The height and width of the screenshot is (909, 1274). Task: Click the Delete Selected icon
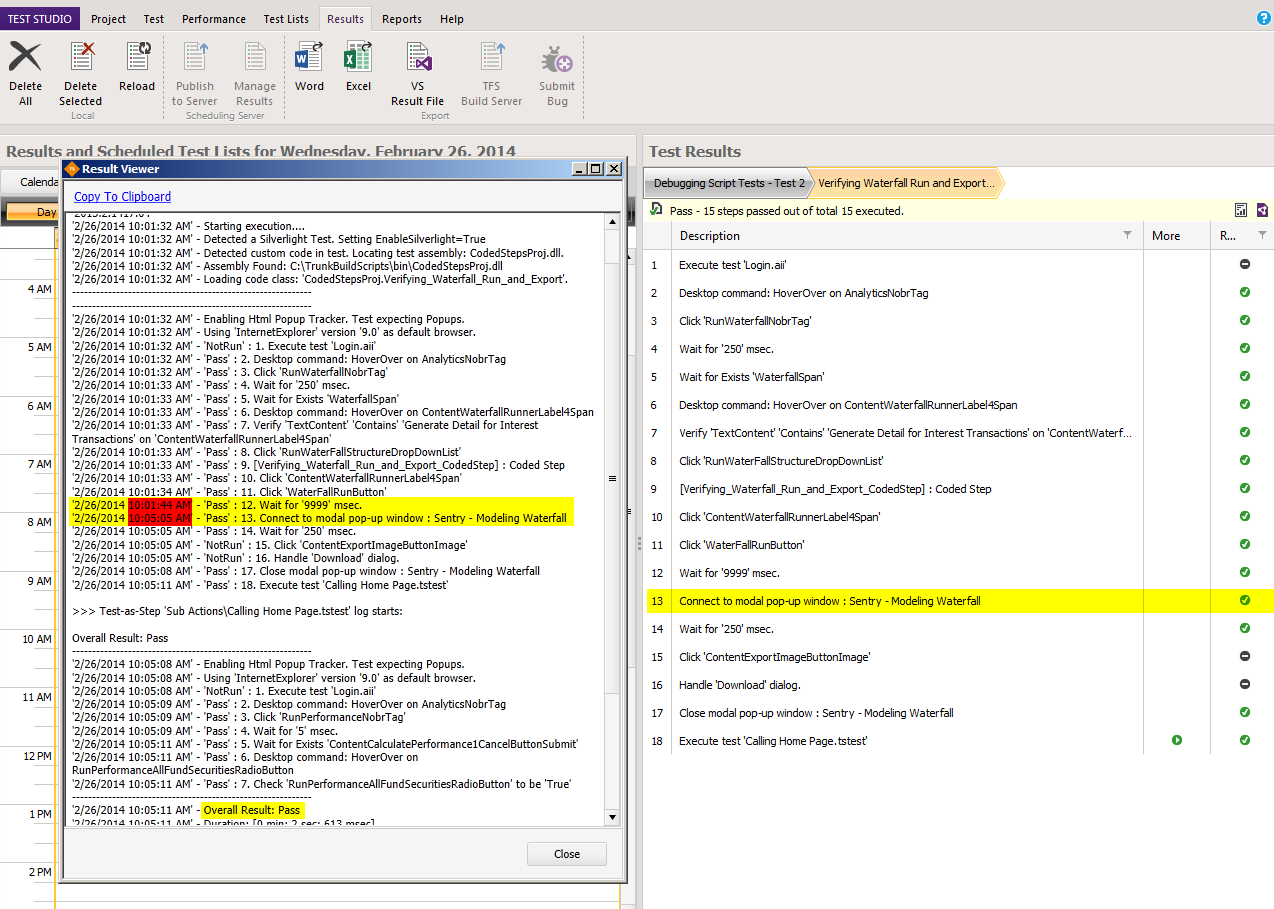(x=80, y=72)
